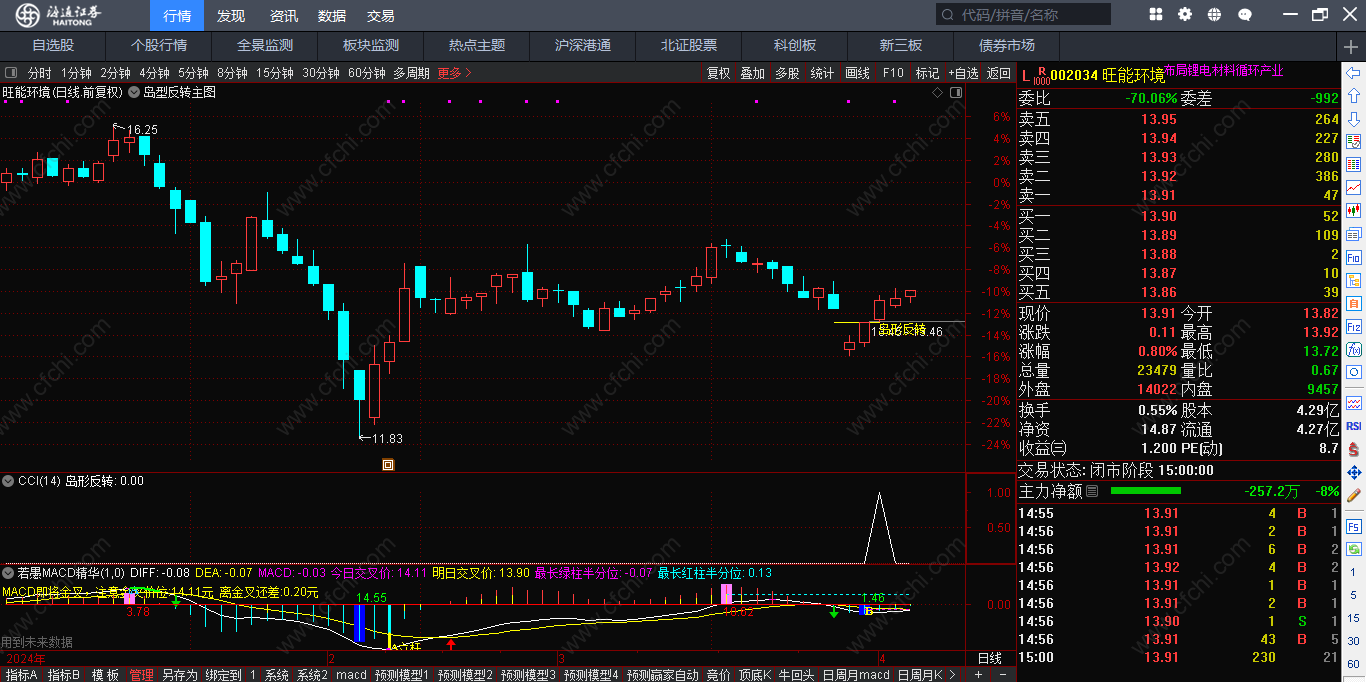Open the 资讯 main menu tab
This screenshot has height=682, width=1366.
pyautogui.click(x=284, y=16)
